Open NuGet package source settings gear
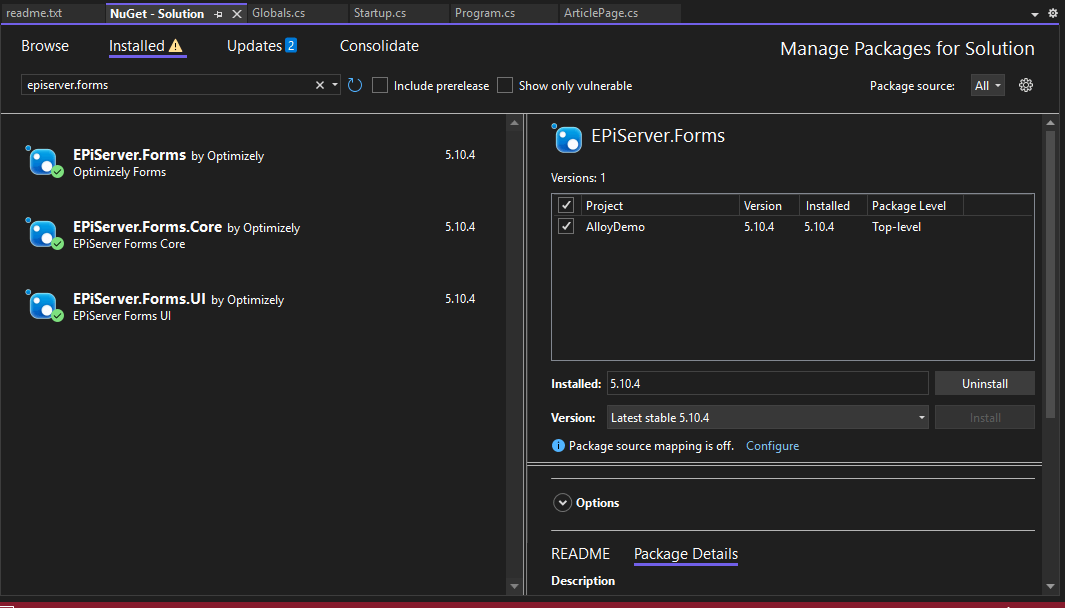 [1025, 85]
